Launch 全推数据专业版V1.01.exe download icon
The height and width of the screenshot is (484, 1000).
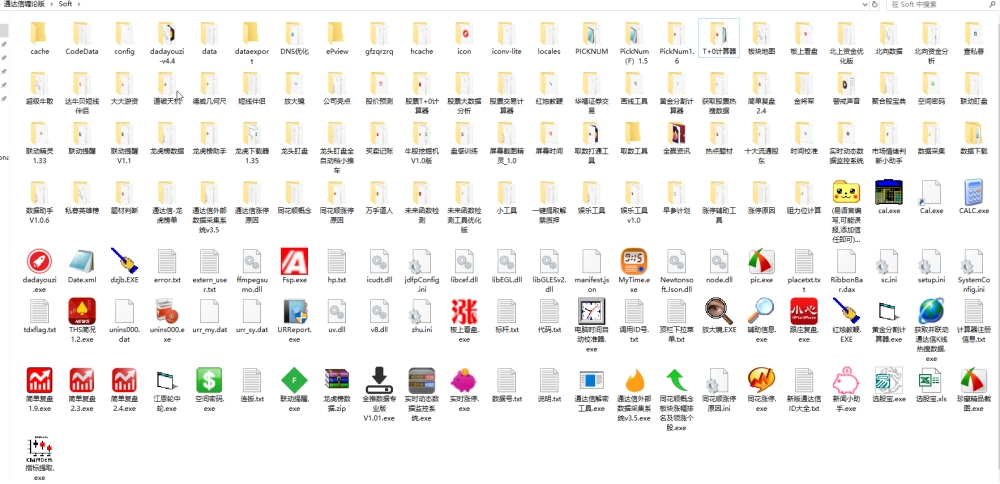(x=379, y=380)
